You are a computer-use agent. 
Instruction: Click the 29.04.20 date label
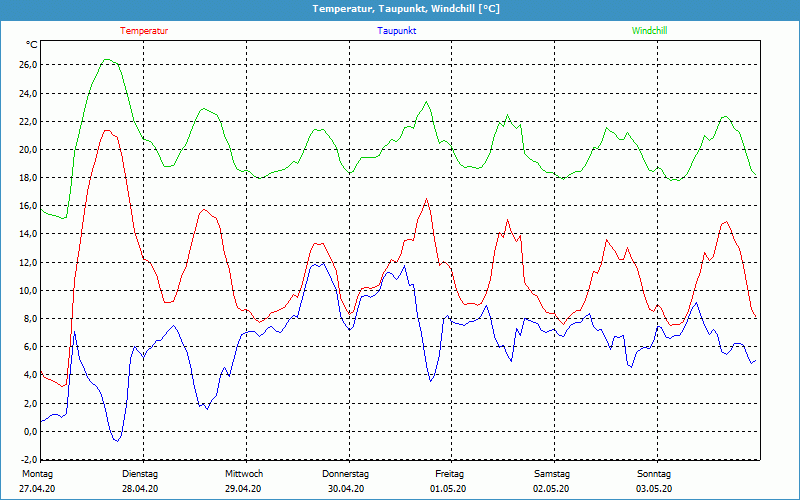click(x=243, y=489)
